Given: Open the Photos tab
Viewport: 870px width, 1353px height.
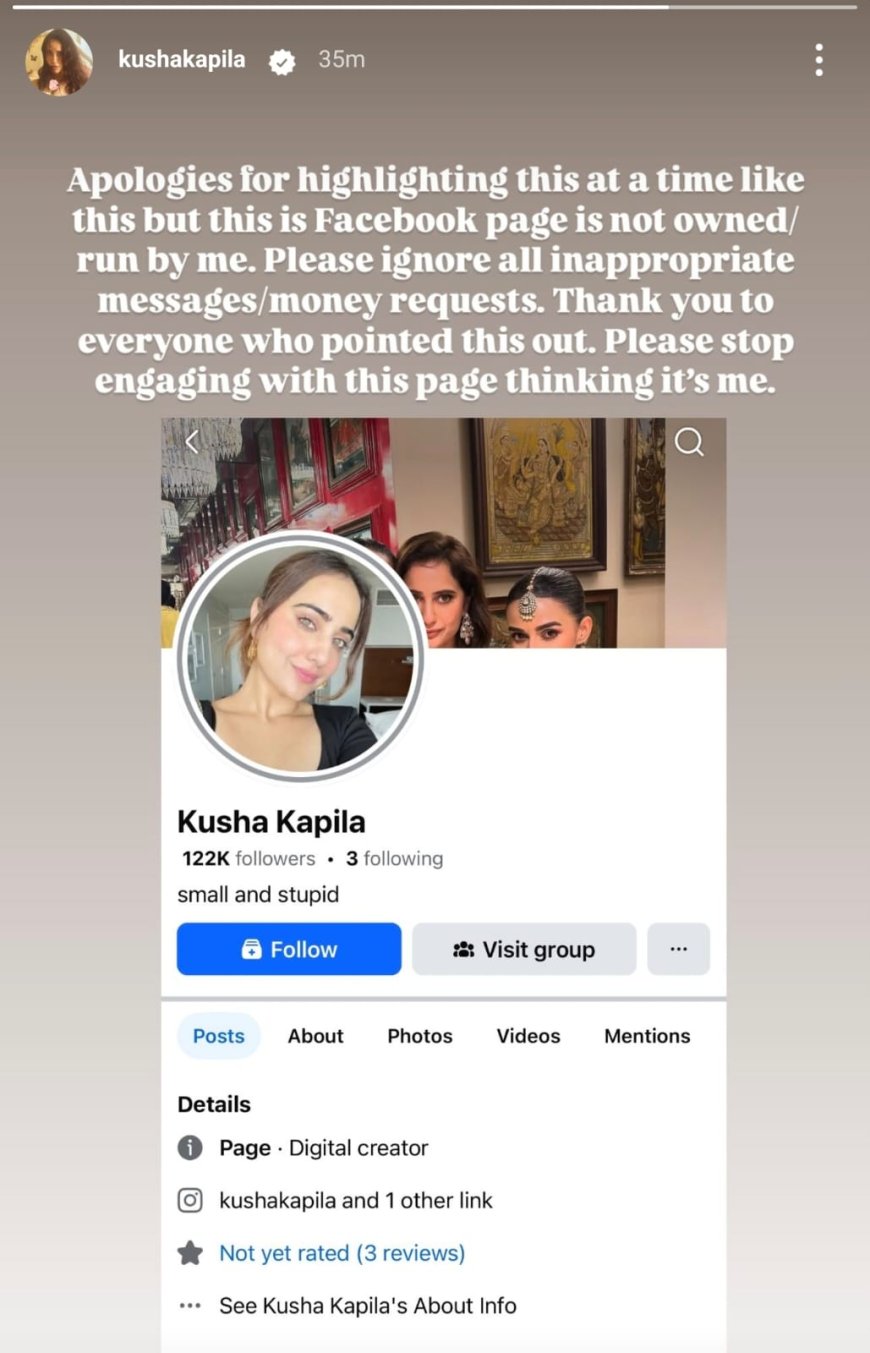Looking at the screenshot, I should point(420,1036).
